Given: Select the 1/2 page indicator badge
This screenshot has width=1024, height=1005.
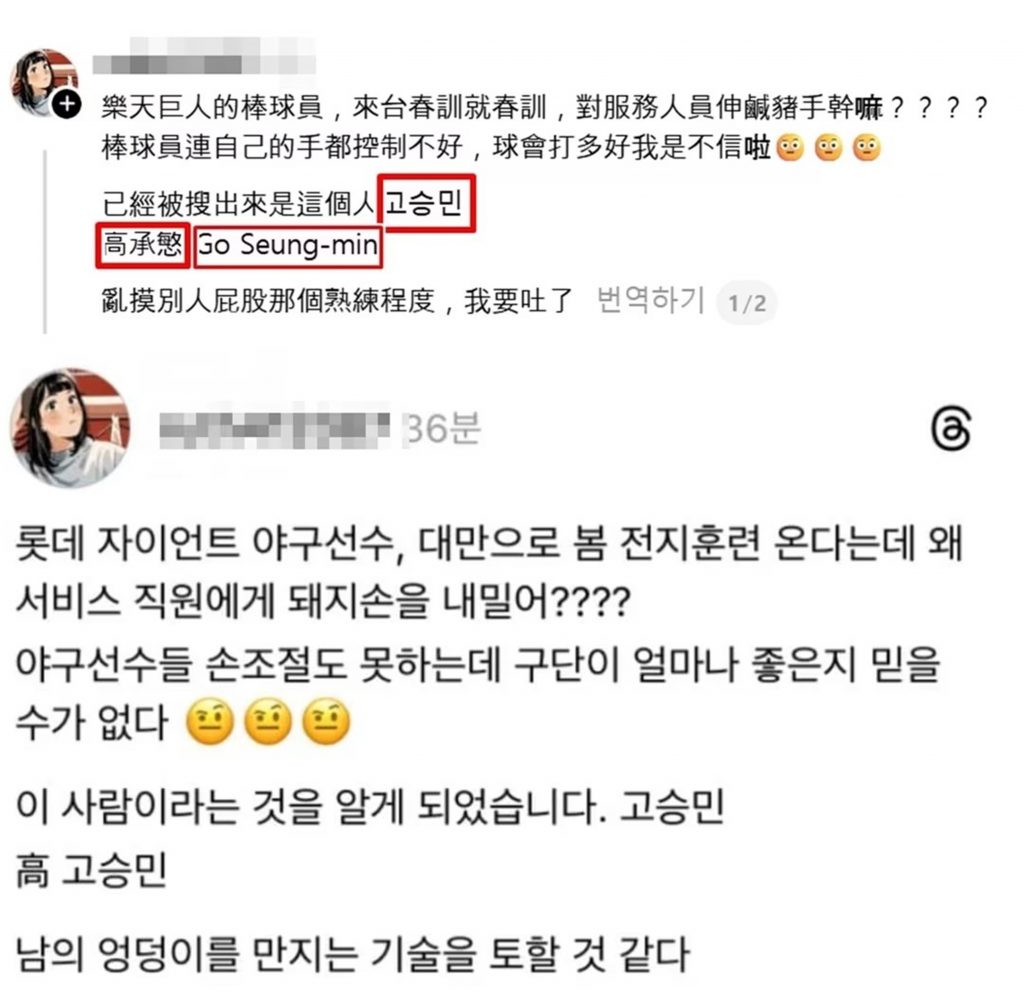Looking at the screenshot, I should point(747,303).
